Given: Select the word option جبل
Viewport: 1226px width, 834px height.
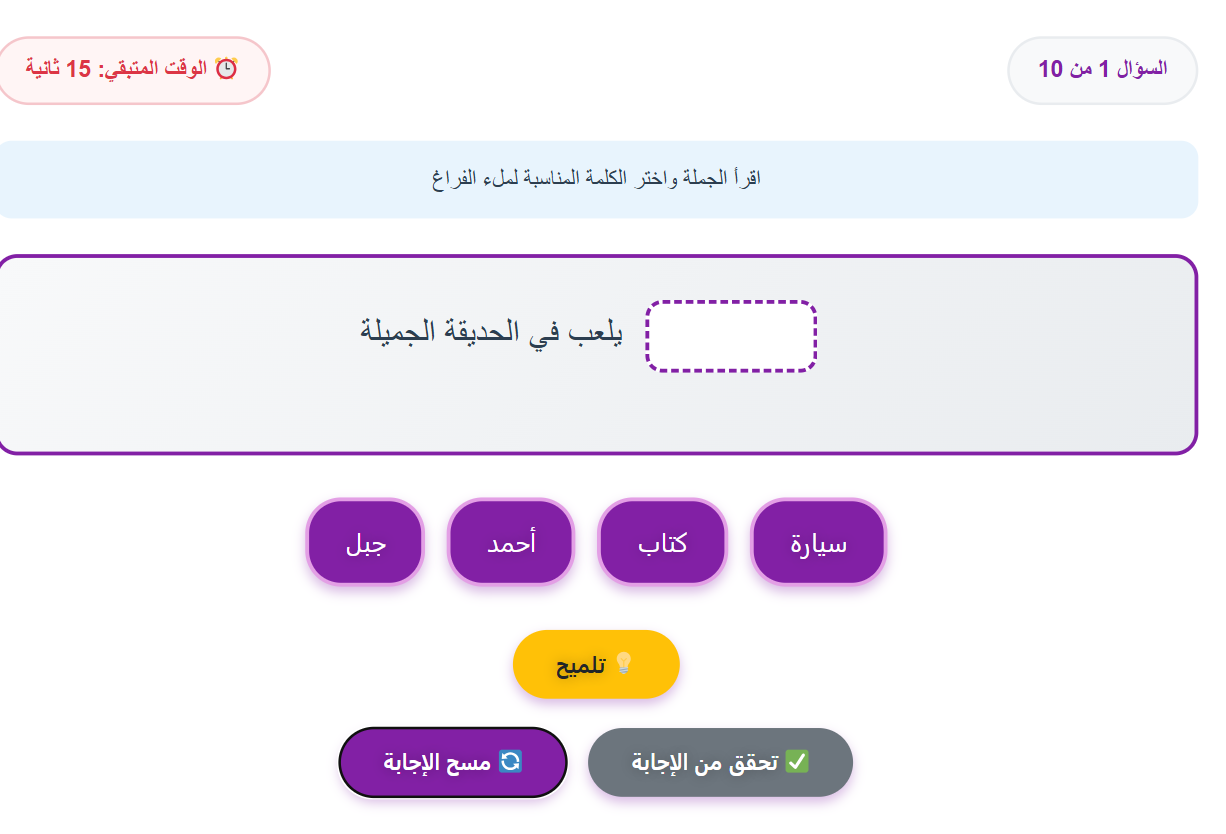Looking at the screenshot, I should coord(365,543).
